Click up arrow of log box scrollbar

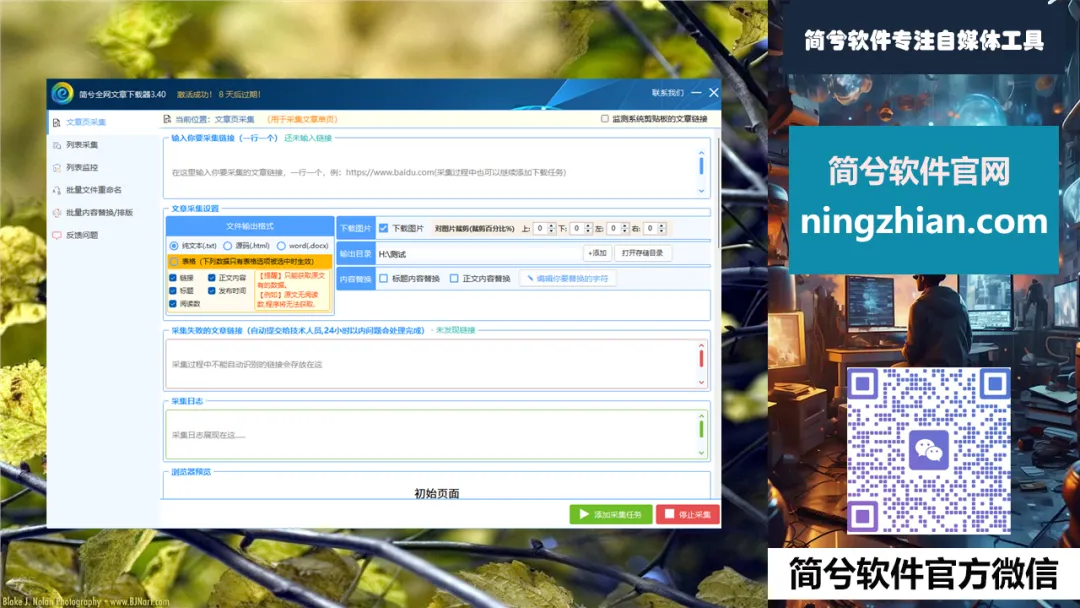(x=701, y=416)
